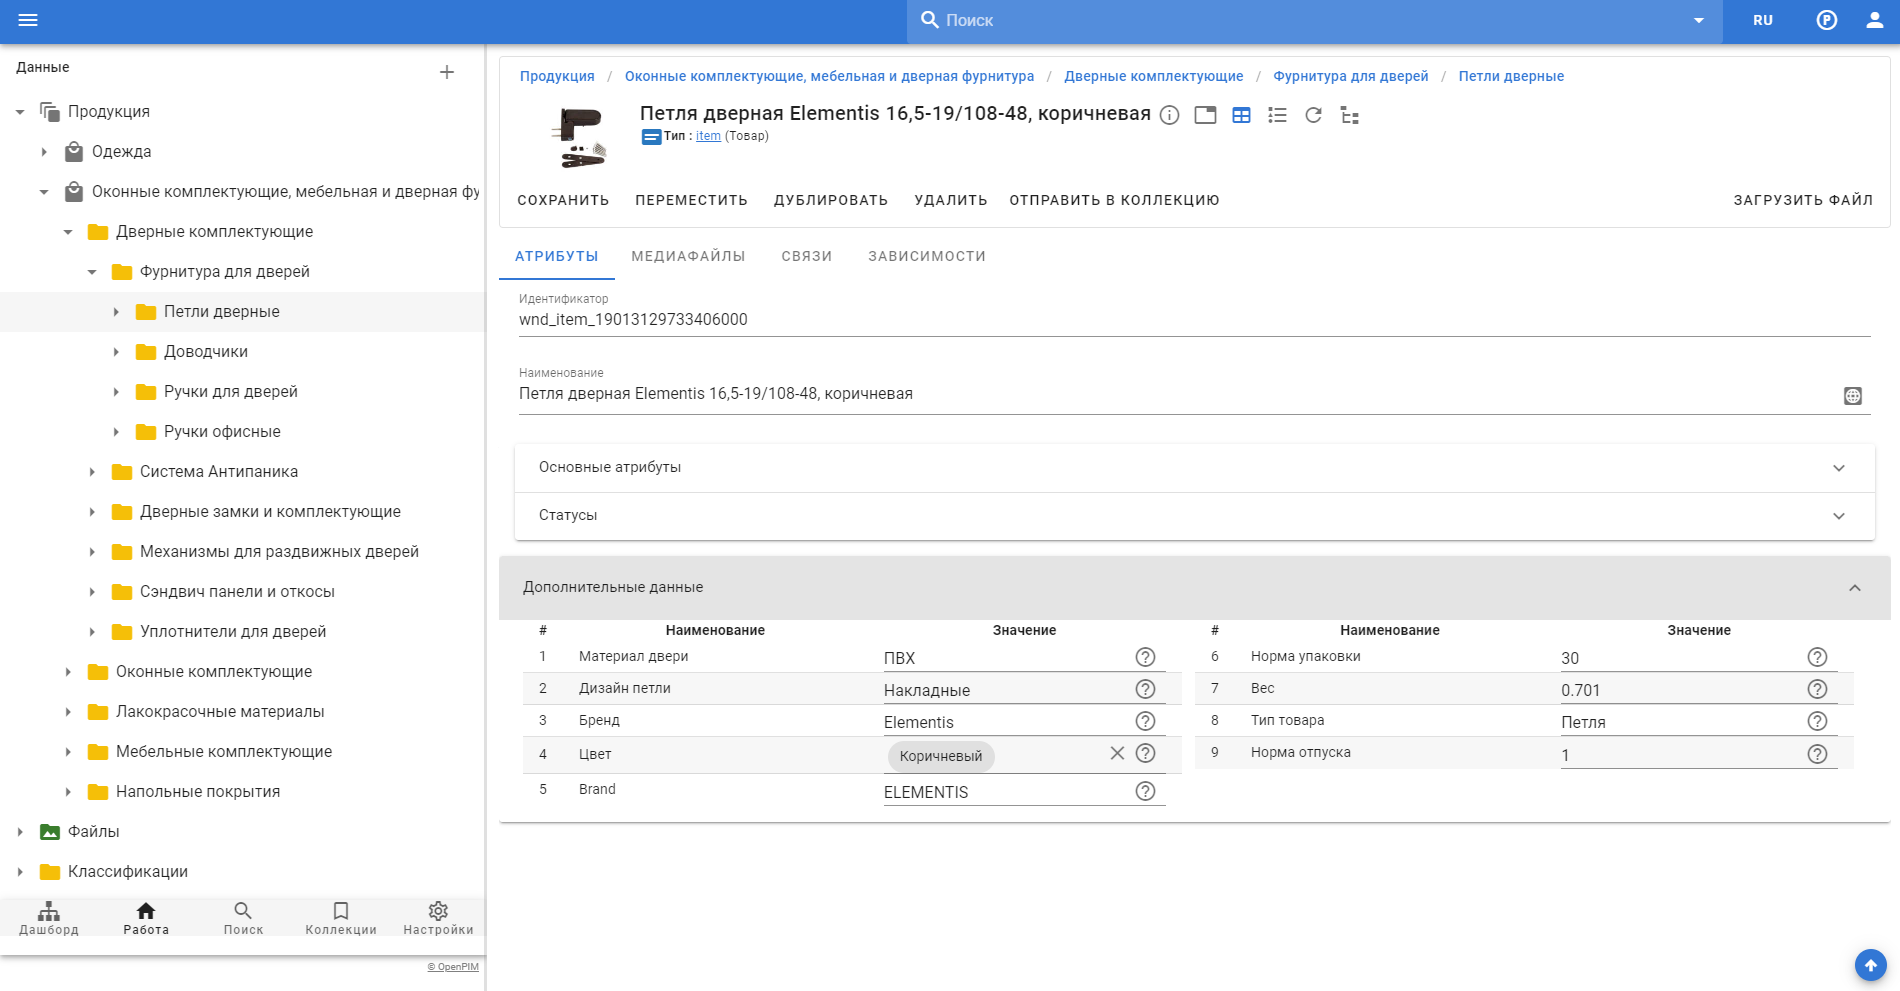Collapse the Дополнительные данные panel
Image resolution: width=1900 pixels, height=991 pixels.
click(x=1854, y=588)
